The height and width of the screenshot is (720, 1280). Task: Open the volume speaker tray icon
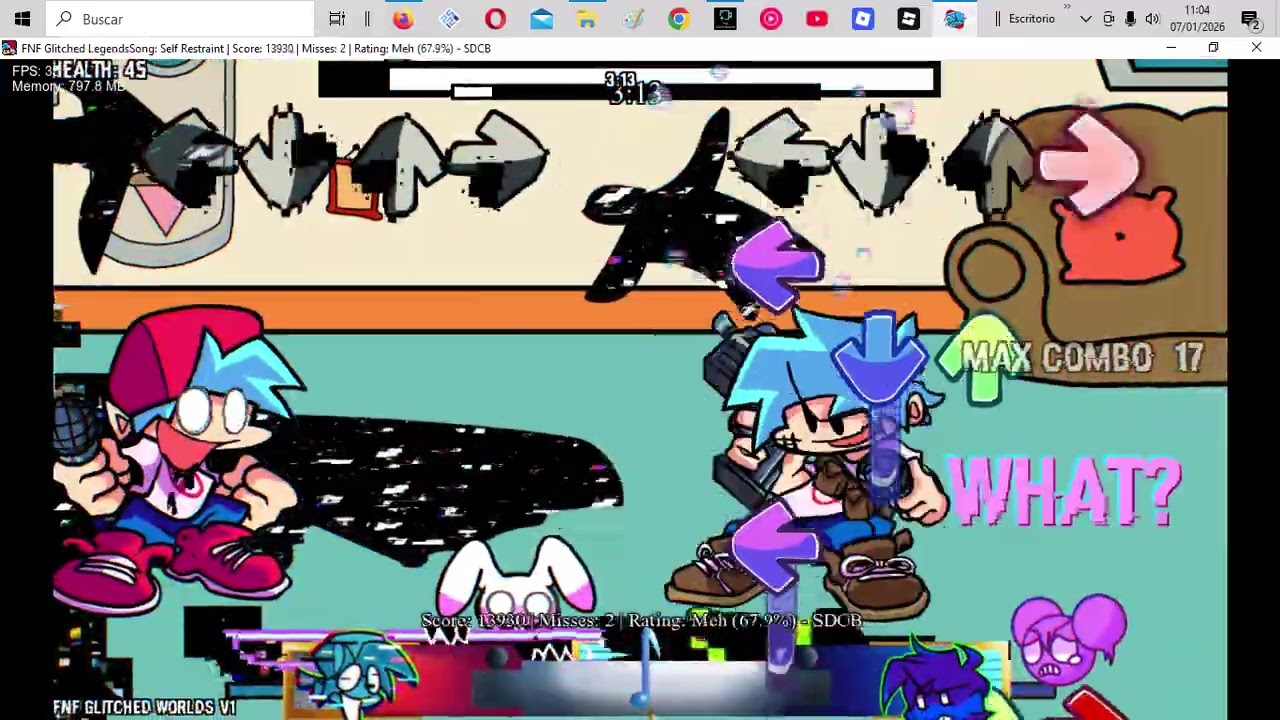click(x=1152, y=19)
